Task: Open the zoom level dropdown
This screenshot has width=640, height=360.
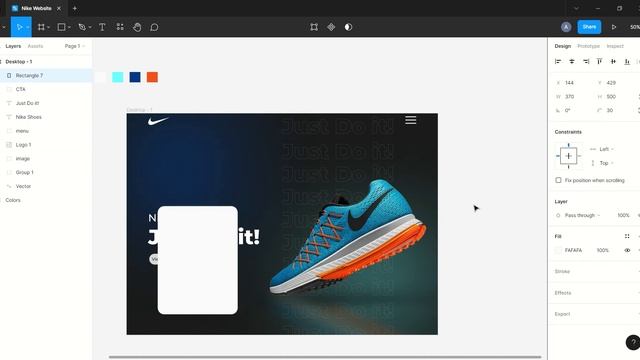Action: 635,27
